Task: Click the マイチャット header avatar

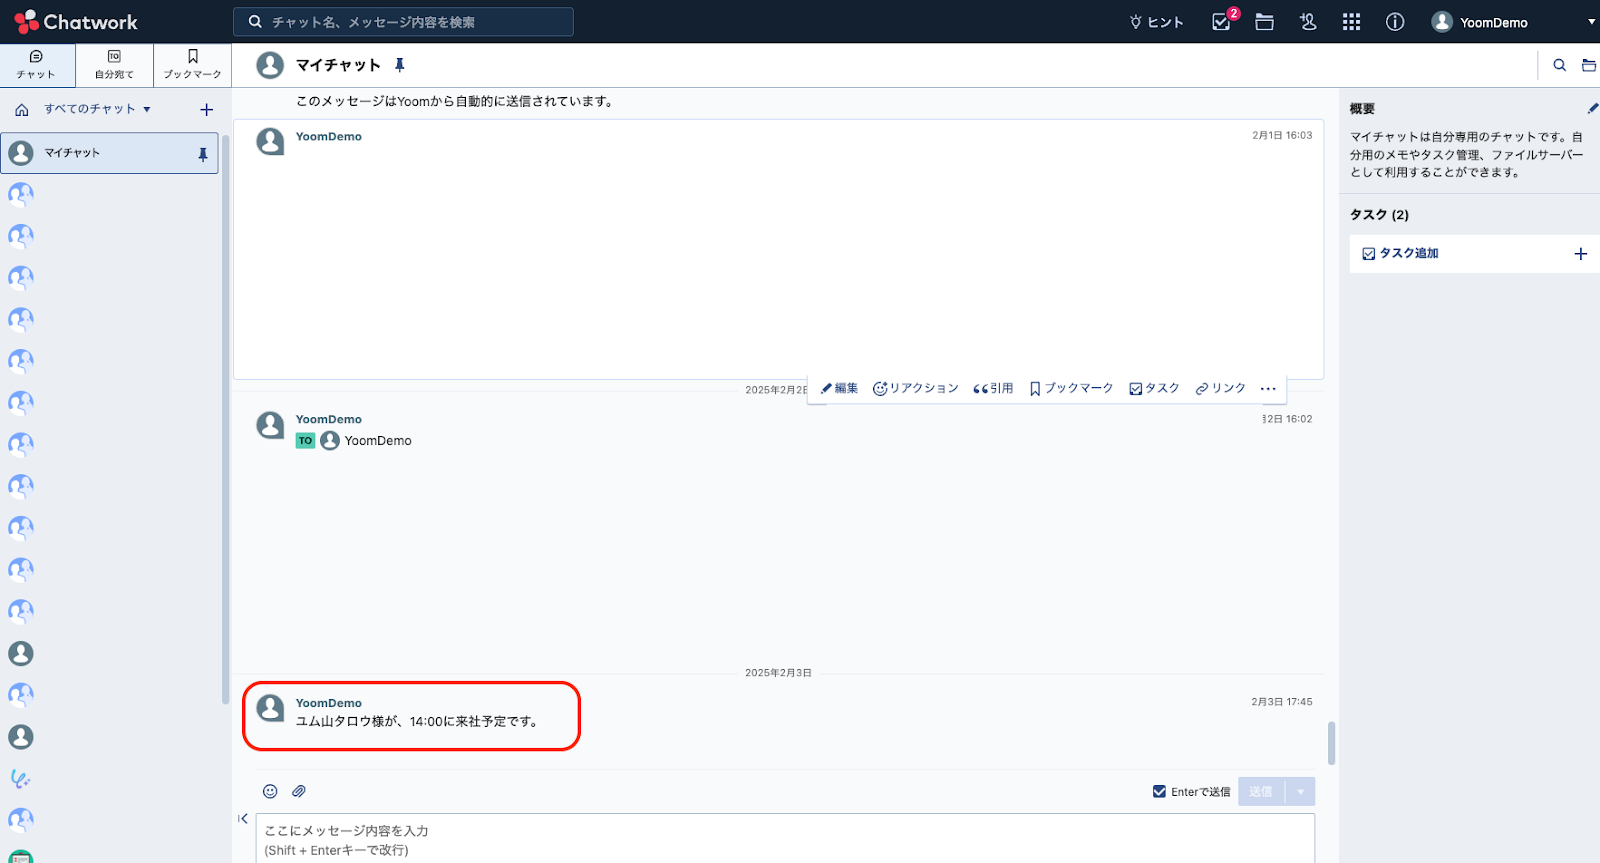Action: click(270, 65)
